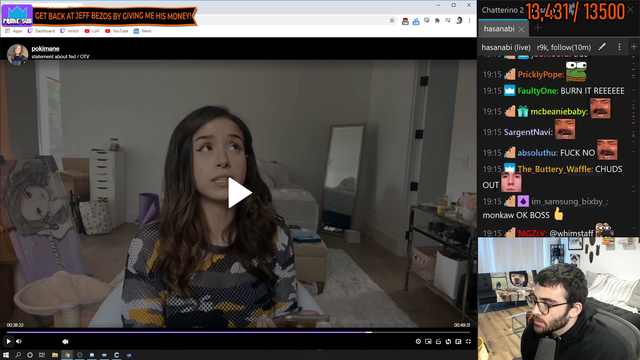This screenshot has width=640, height=360.
Task: Click the r9k, follow(10m) mode label
Action: [x=564, y=47]
